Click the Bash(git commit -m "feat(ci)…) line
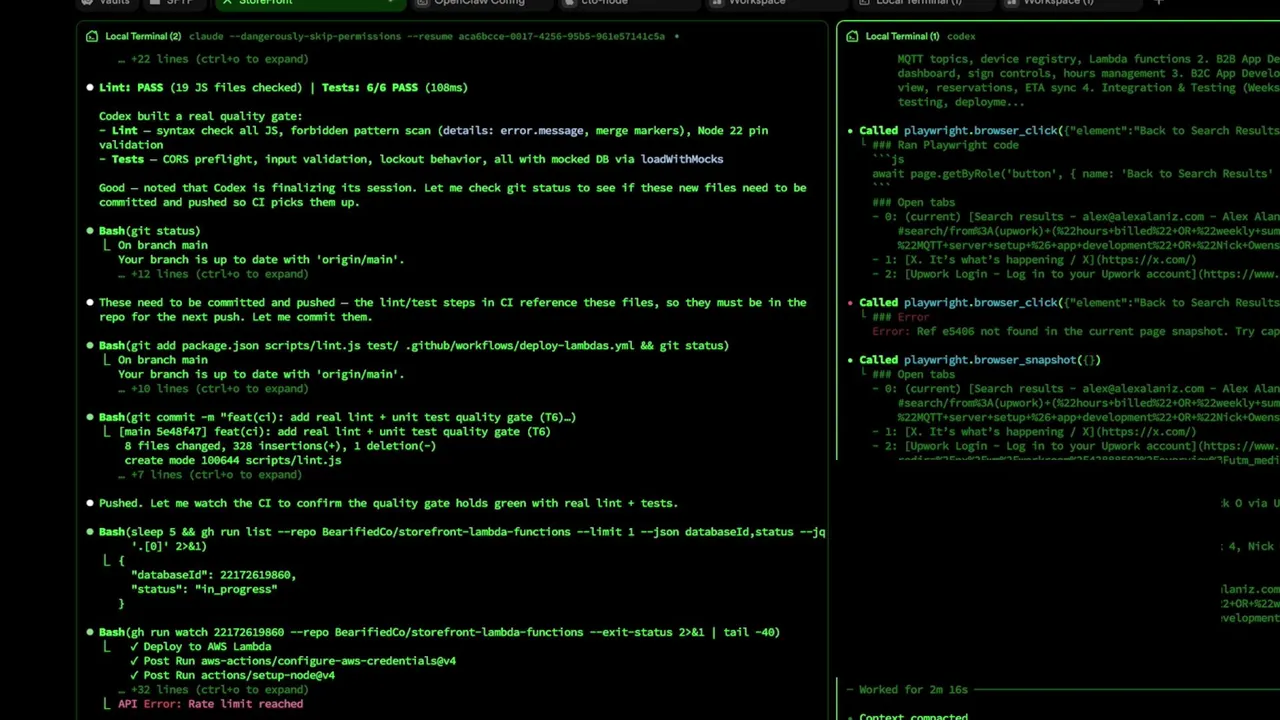The width and height of the screenshot is (1280, 720). point(337,417)
